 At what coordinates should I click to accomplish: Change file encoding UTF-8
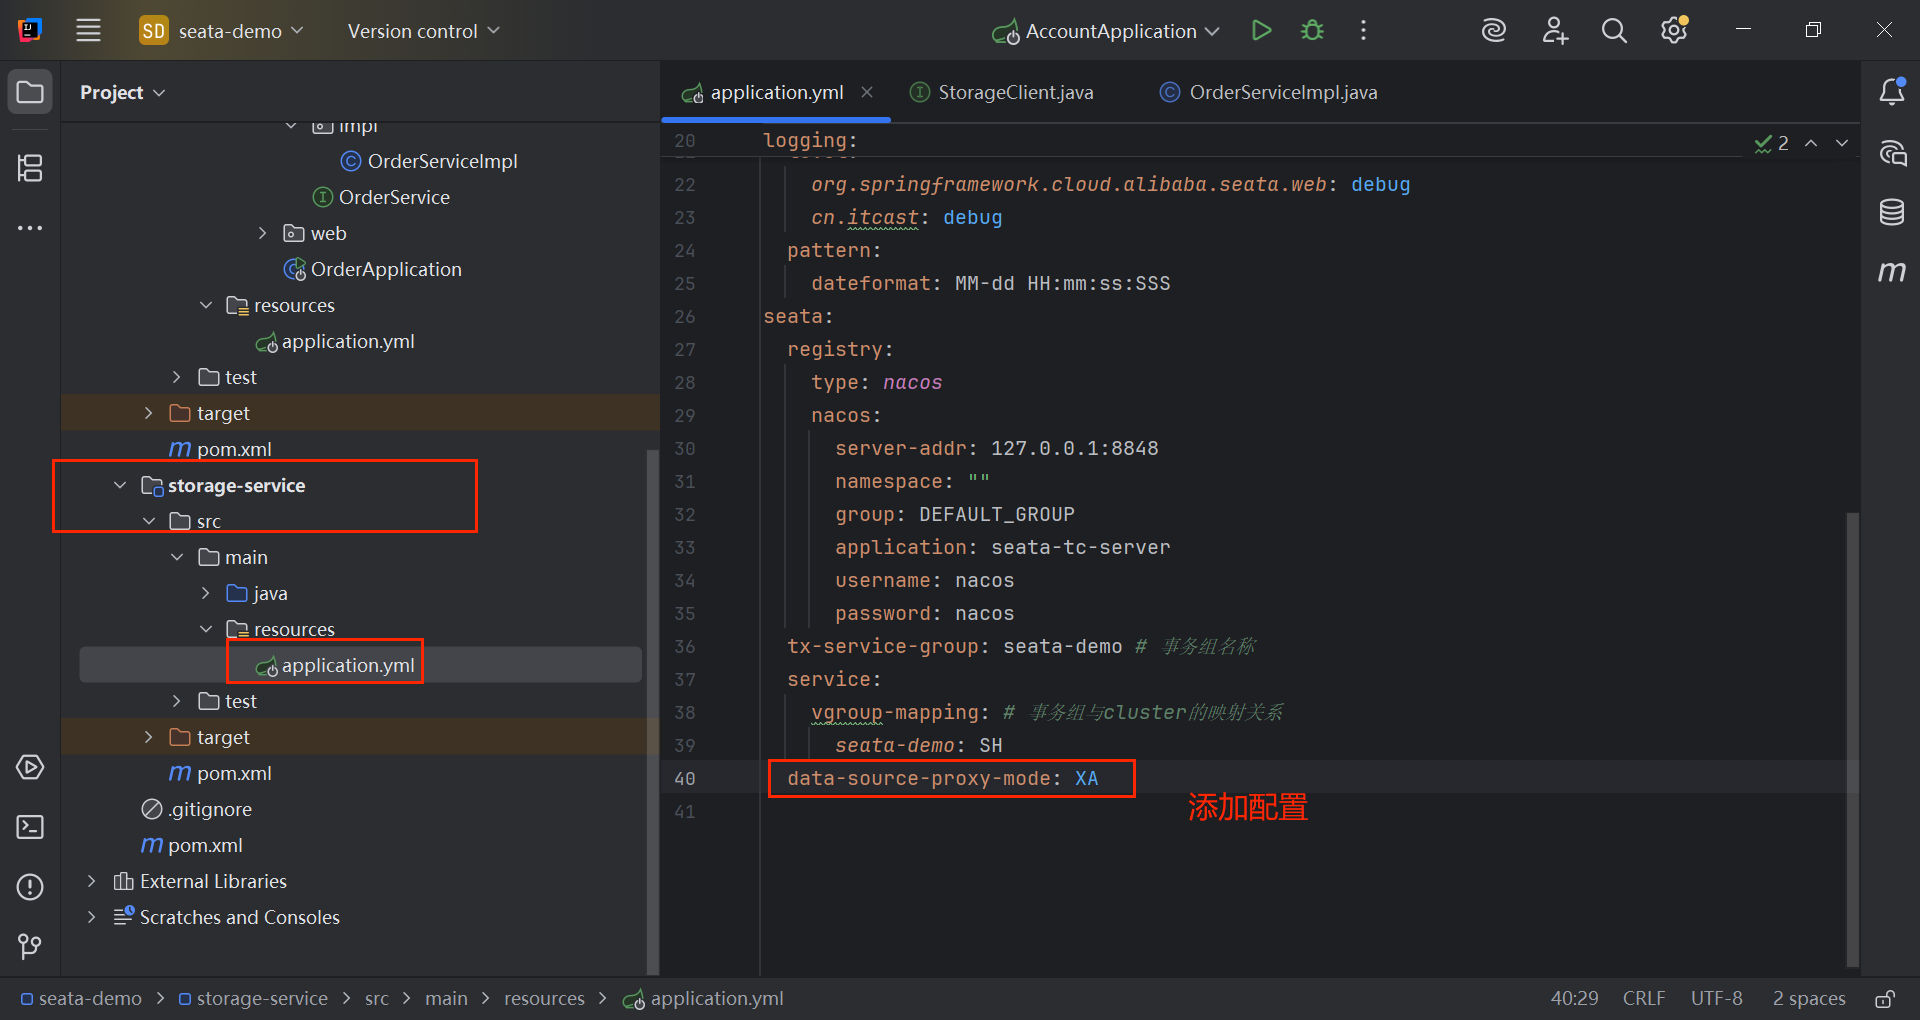[x=1716, y=999]
